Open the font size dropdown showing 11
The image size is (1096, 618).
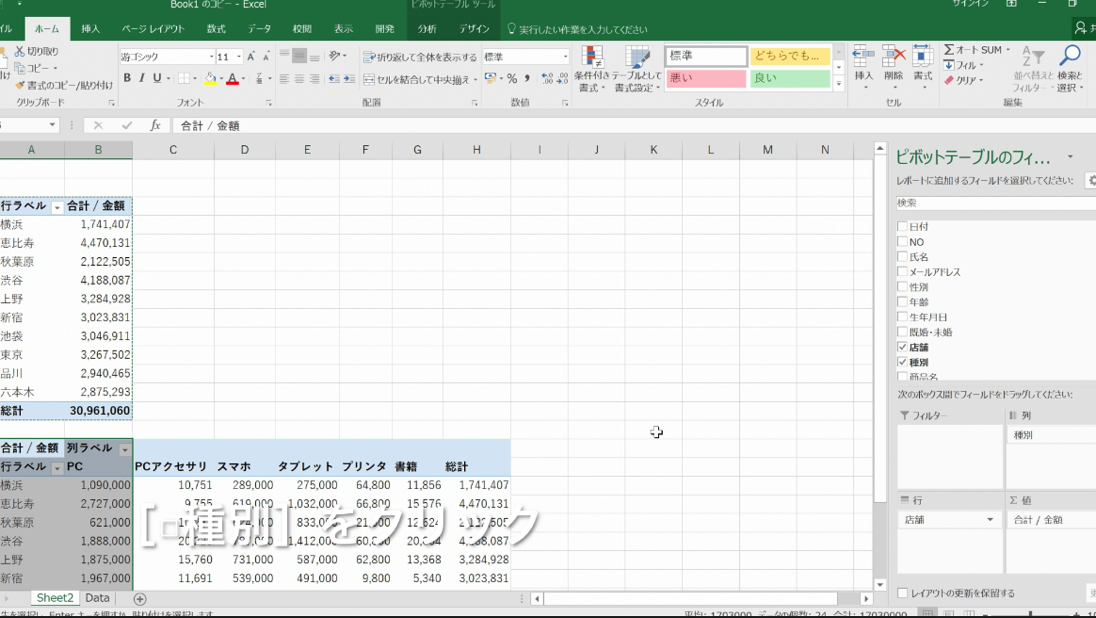pyautogui.click(x=237, y=57)
